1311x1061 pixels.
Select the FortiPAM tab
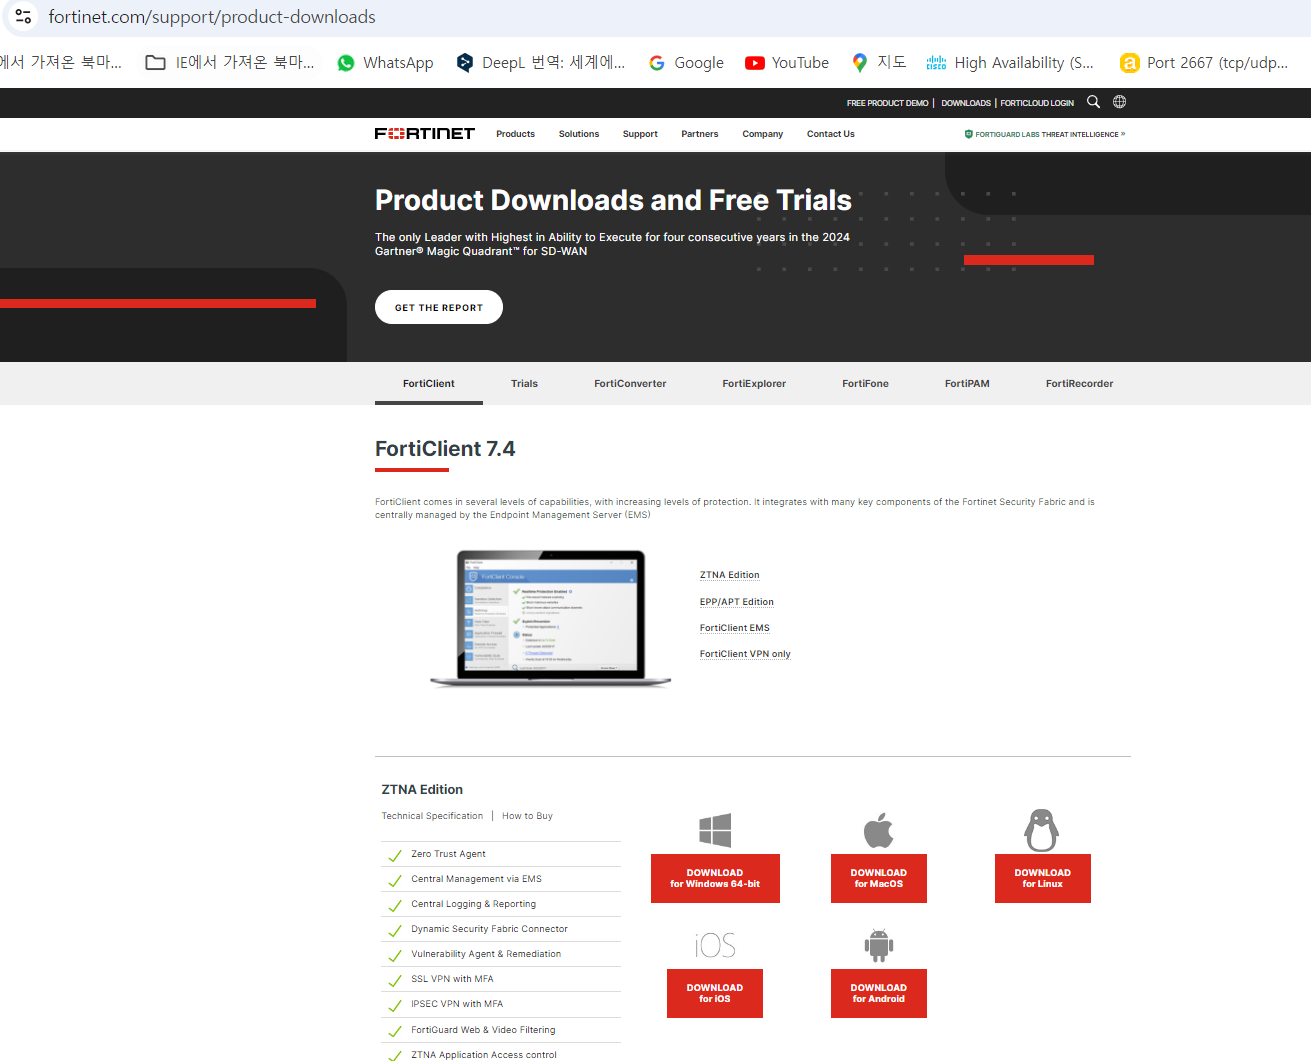pyautogui.click(x=967, y=383)
